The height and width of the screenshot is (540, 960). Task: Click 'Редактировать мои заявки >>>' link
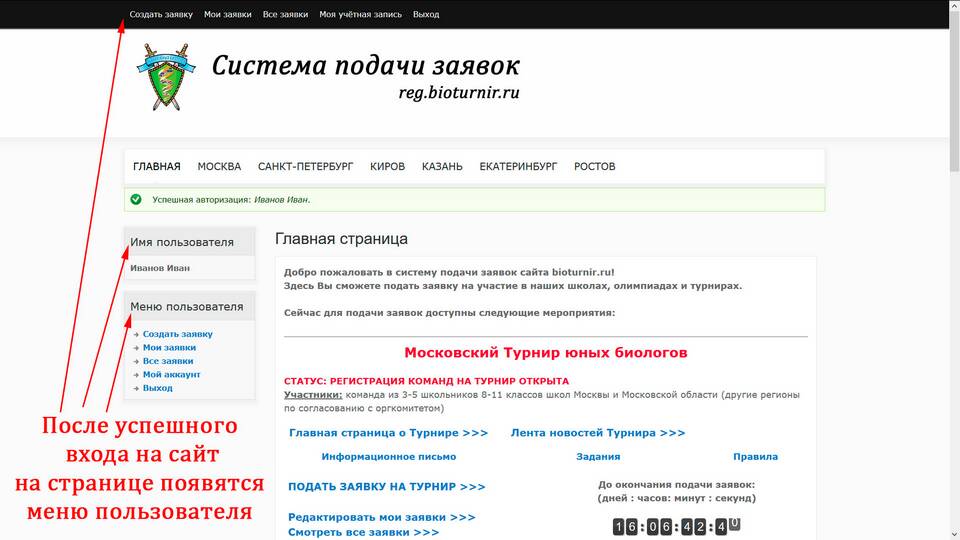pos(382,517)
